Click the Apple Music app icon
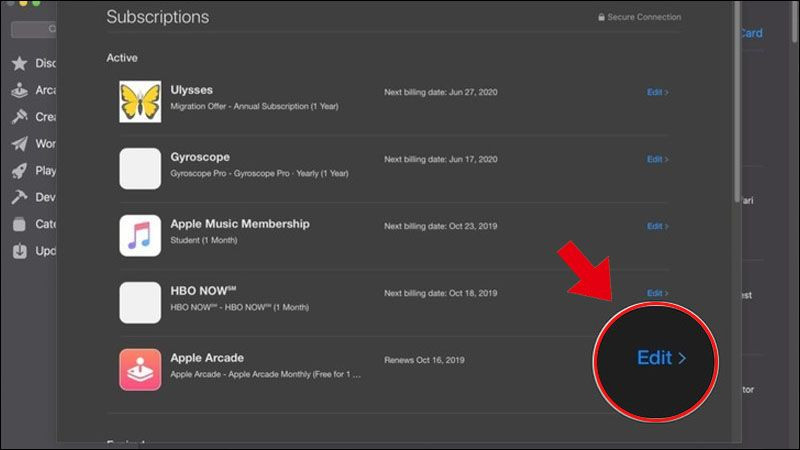 click(x=140, y=235)
